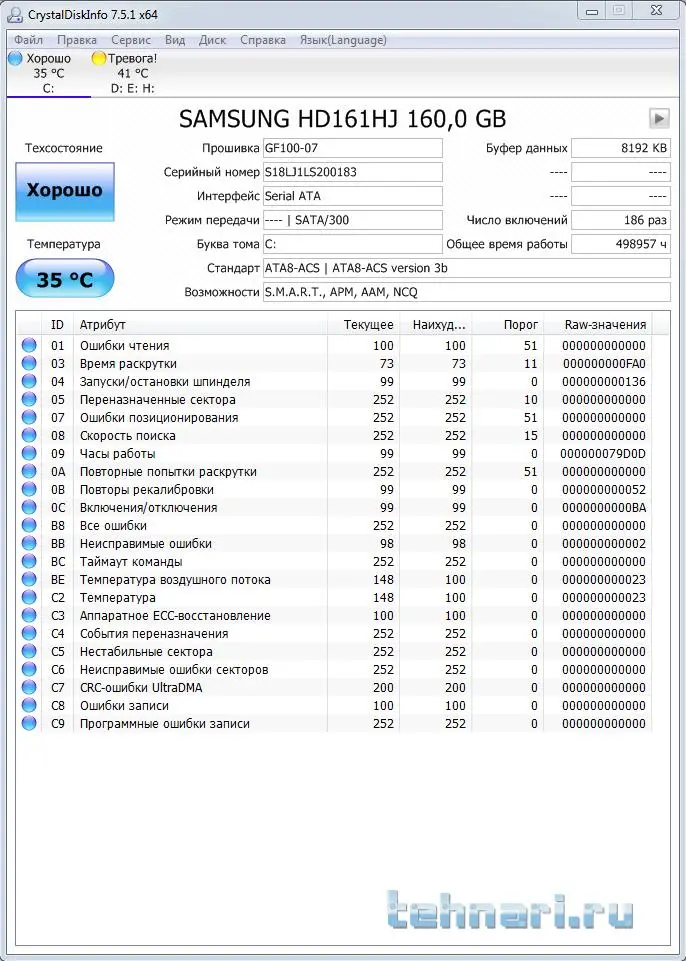Click the Буква тома field C:
The width and height of the screenshot is (686, 961).
tap(353, 244)
